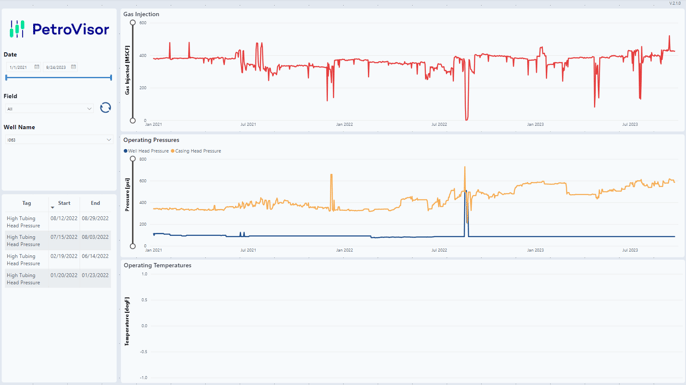686x385 pixels.
Task: Click the version label V.2.1.0
Action: point(675,4)
